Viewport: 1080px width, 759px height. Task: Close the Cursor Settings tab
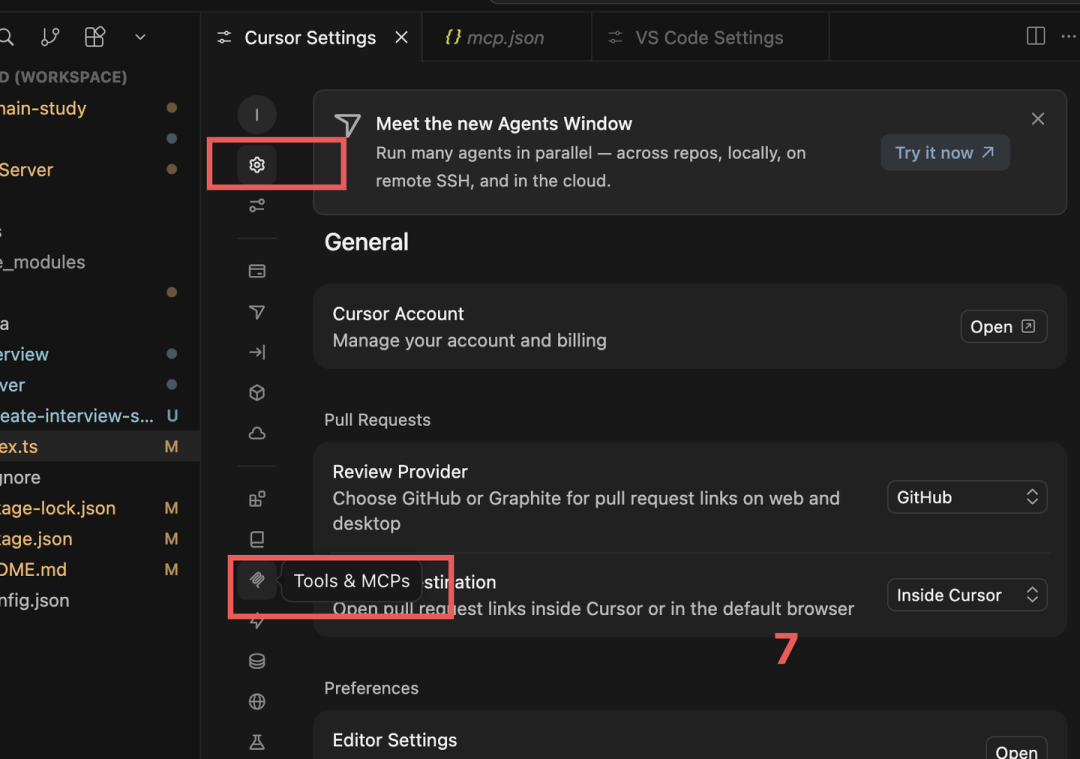pos(402,37)
